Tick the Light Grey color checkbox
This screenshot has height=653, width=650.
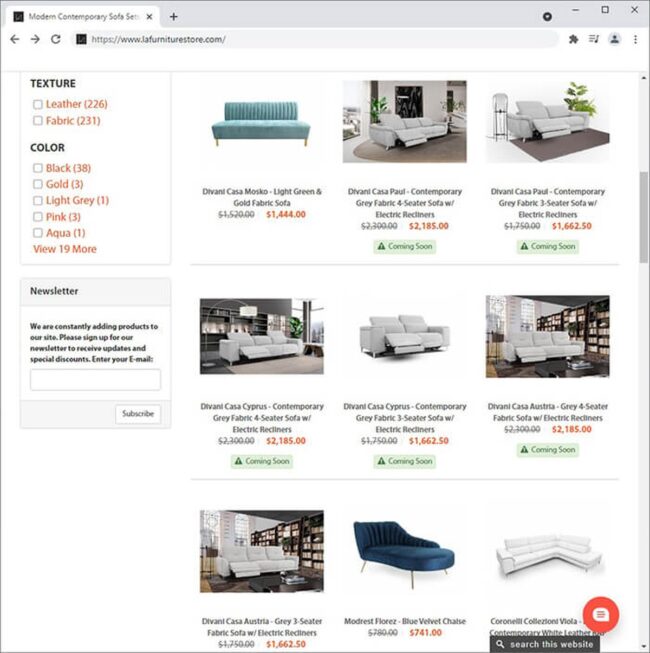coord(37,201)
